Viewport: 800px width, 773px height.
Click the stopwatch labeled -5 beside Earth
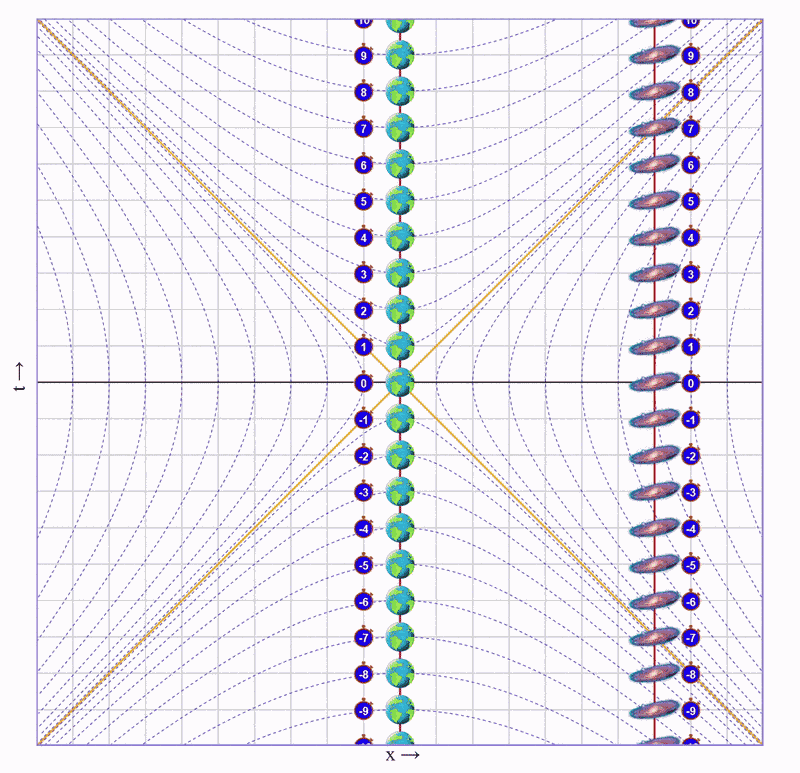click(x=364, y=564)
